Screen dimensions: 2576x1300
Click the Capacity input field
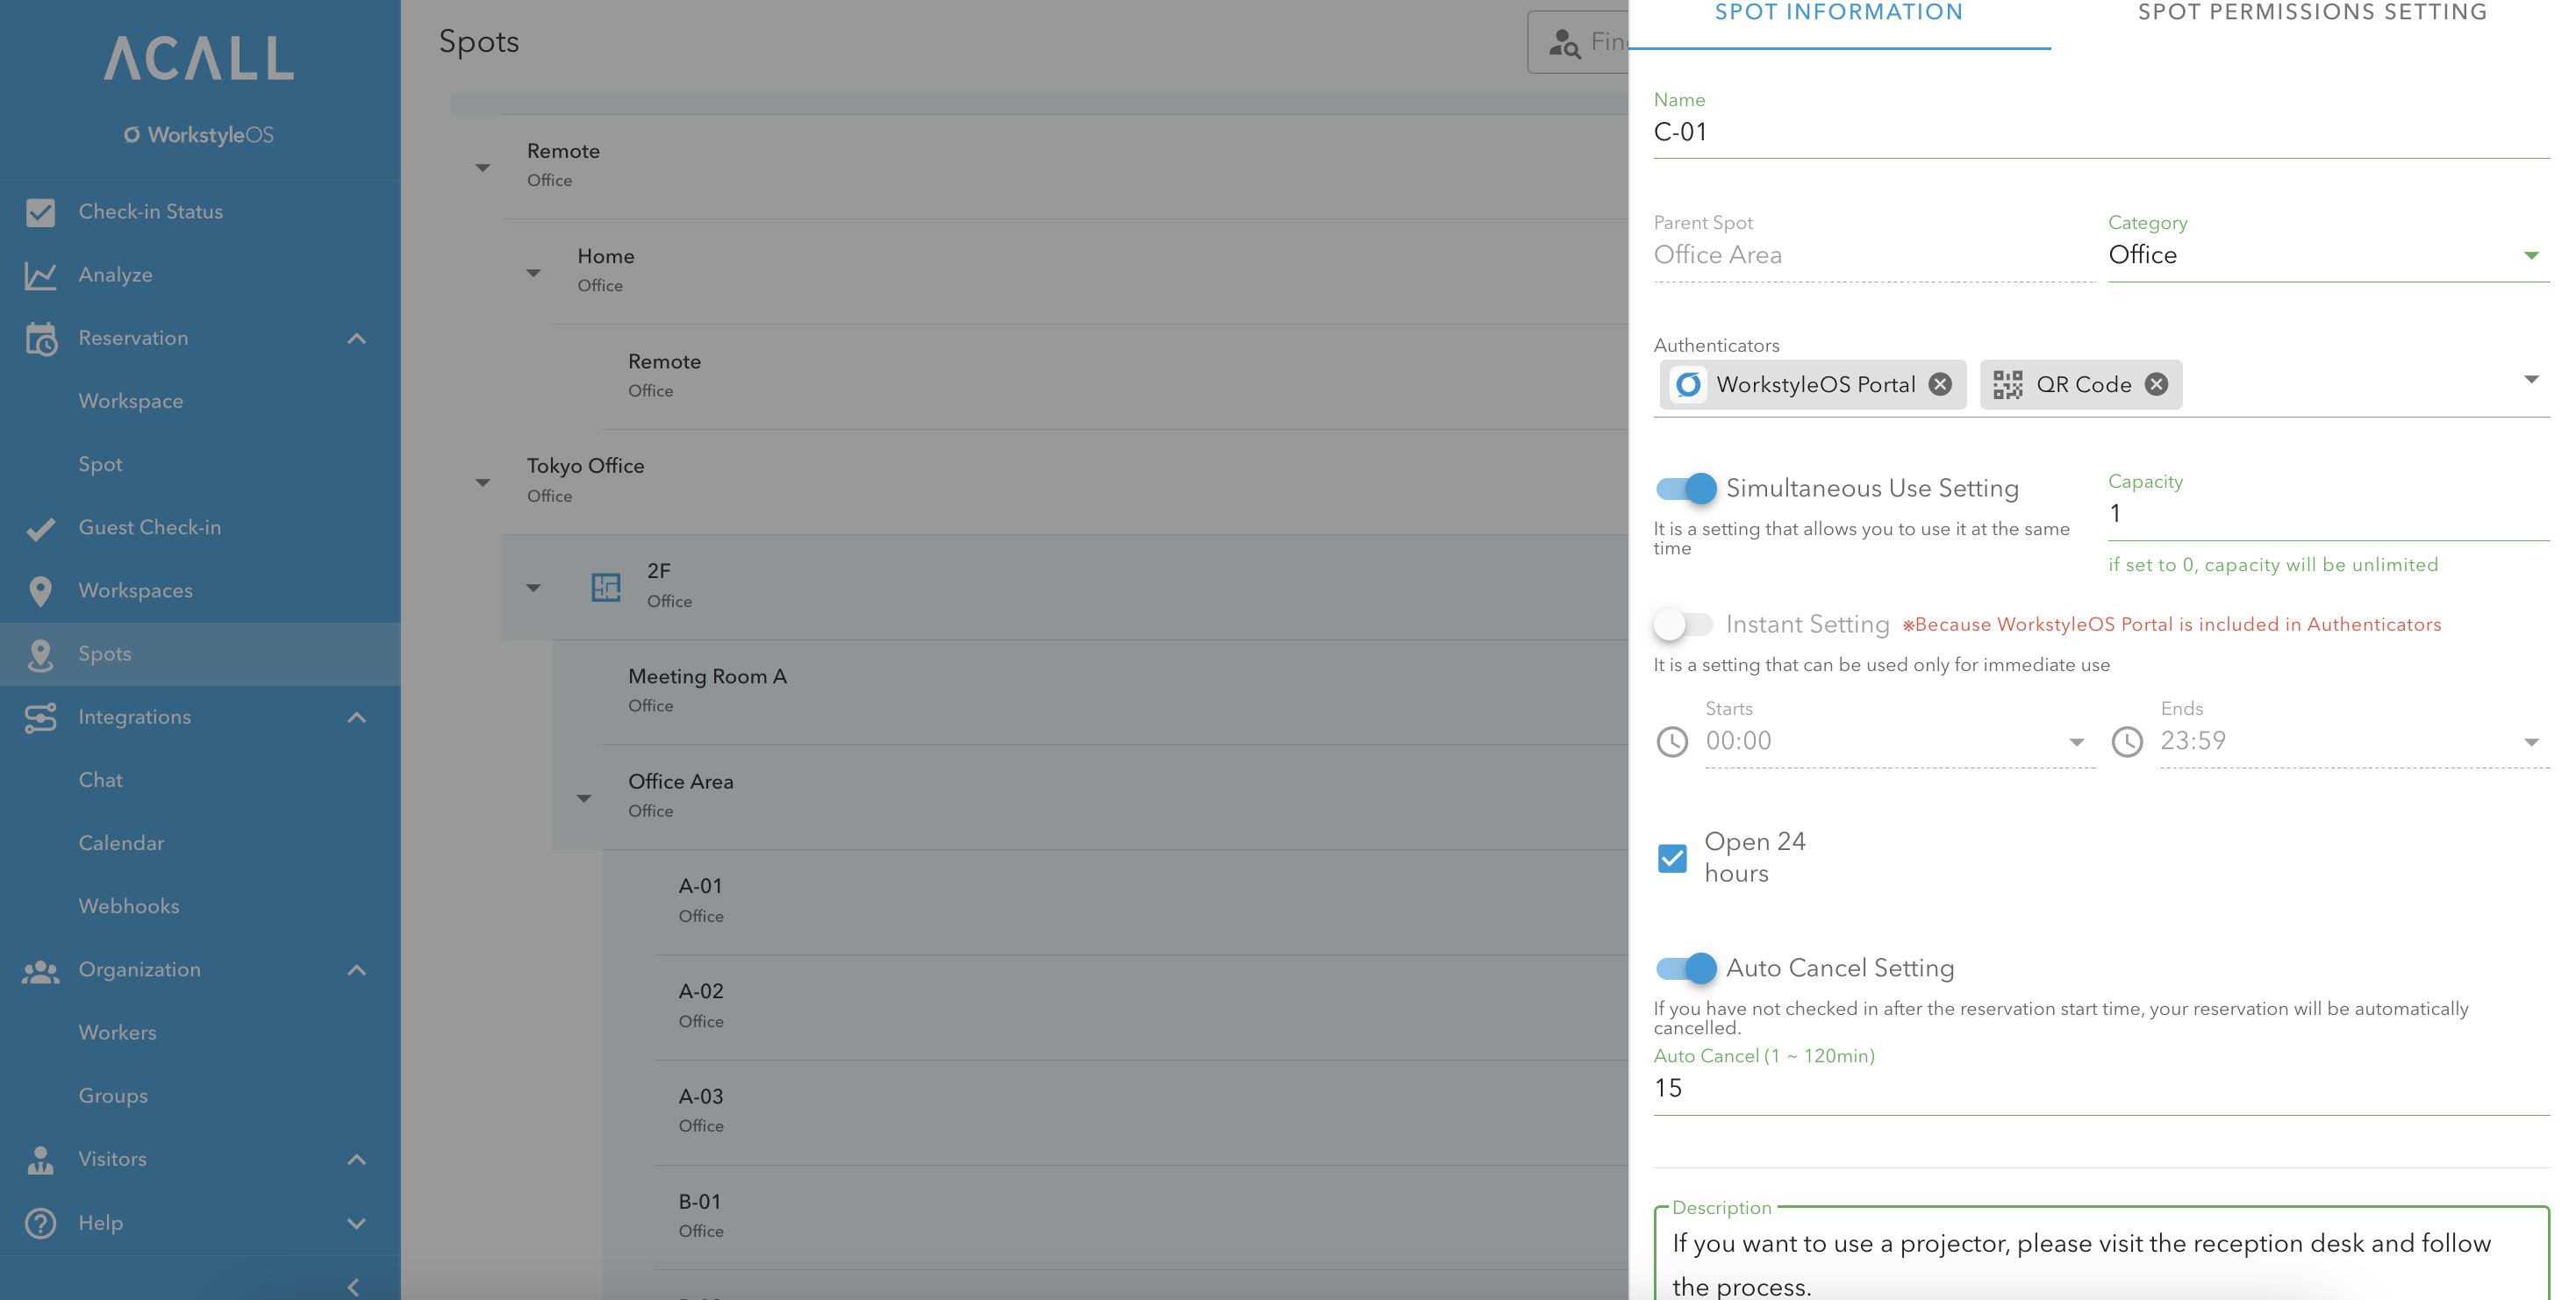pos(2329,515)
